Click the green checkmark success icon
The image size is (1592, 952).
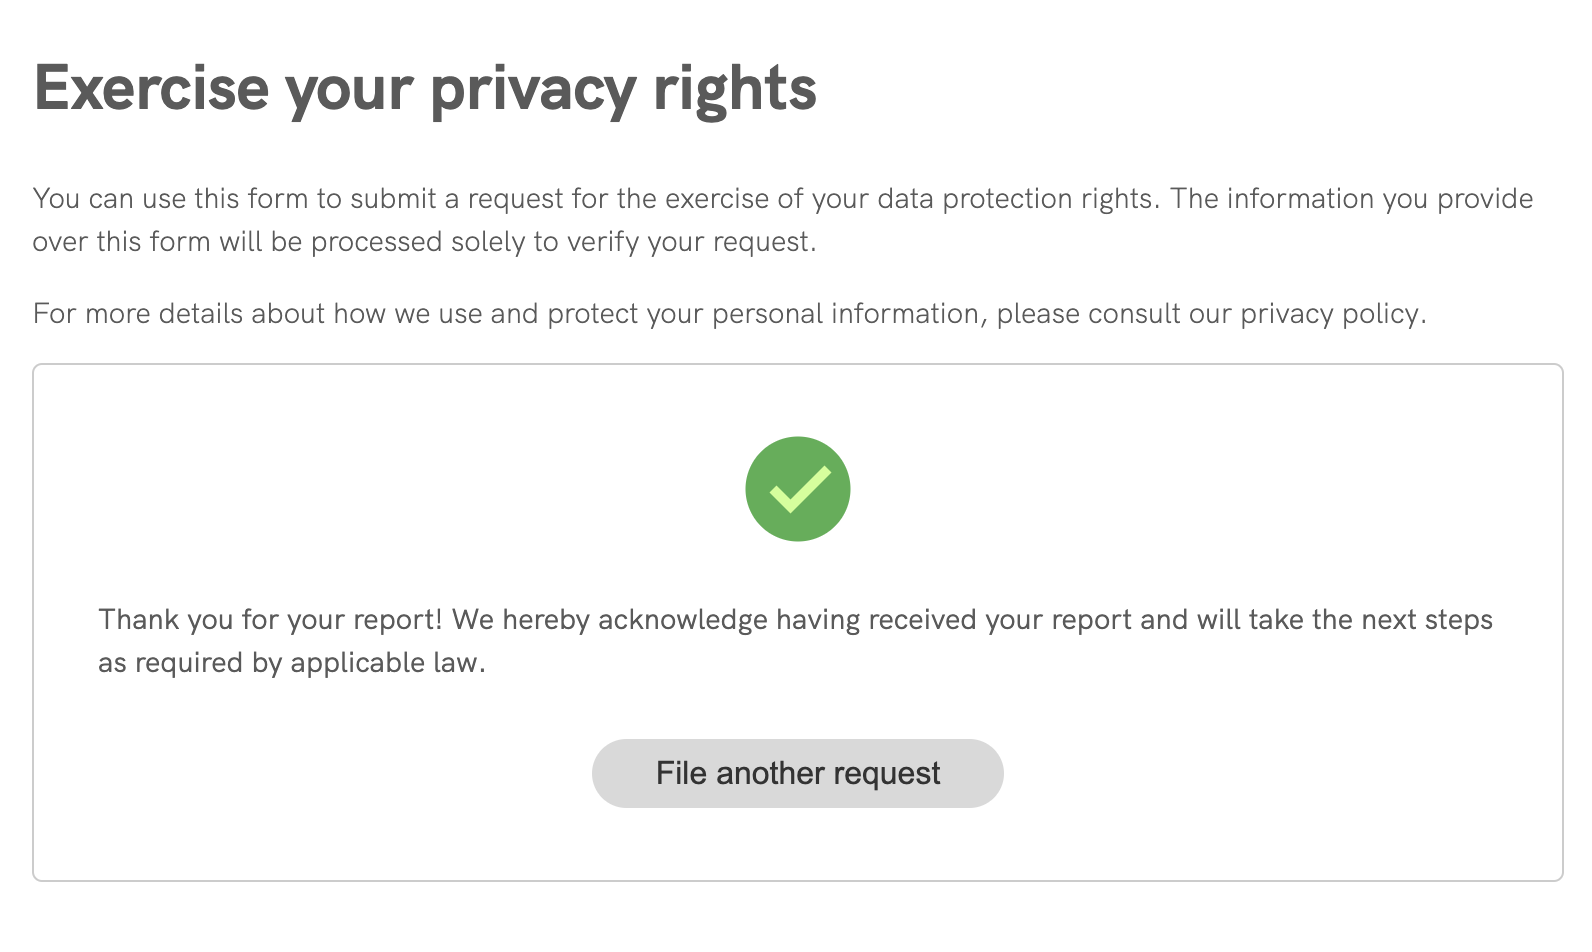pos(797,489)
